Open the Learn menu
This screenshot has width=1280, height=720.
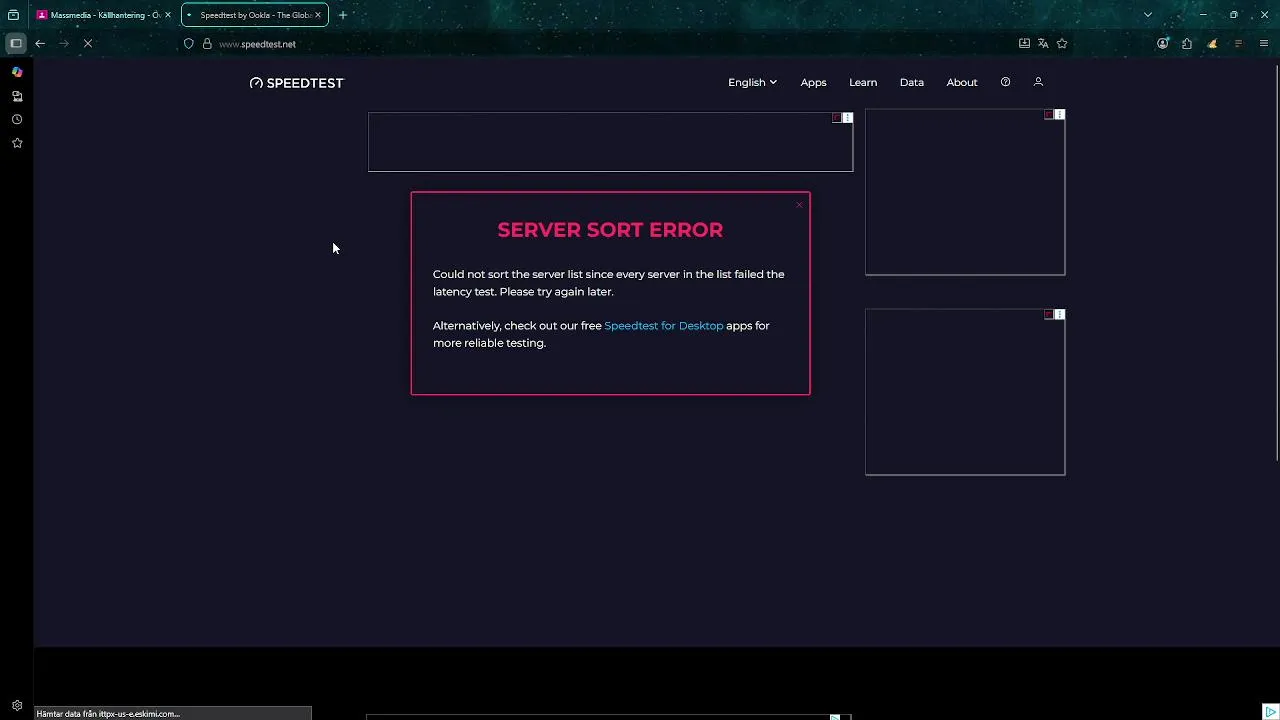[863, 82]
